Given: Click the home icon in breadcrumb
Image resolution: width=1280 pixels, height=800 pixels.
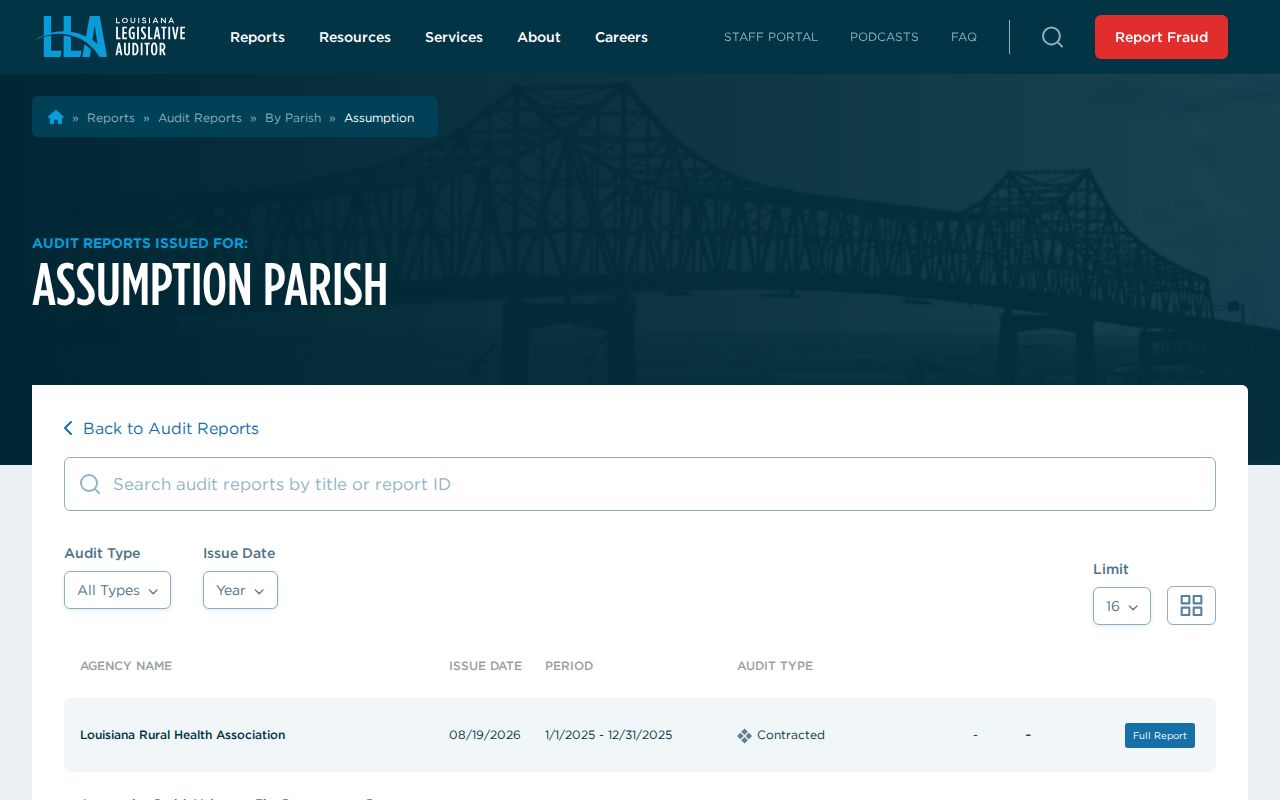Looking at the screenshot, I should pos(56,117).
